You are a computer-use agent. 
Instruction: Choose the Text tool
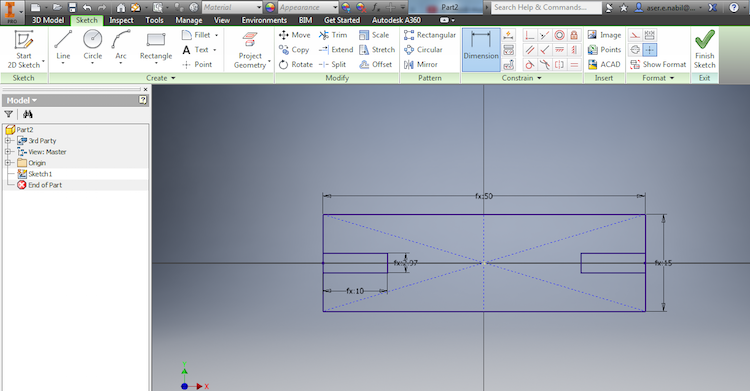(x=199, y=50)
